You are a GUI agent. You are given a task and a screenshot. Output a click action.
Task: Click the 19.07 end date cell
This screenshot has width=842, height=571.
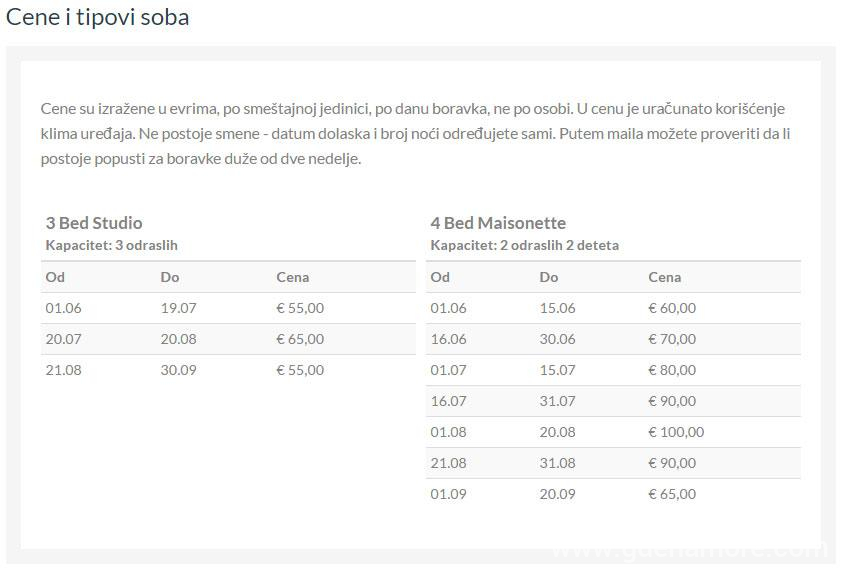pyautogui.click(x=178, y=308)
